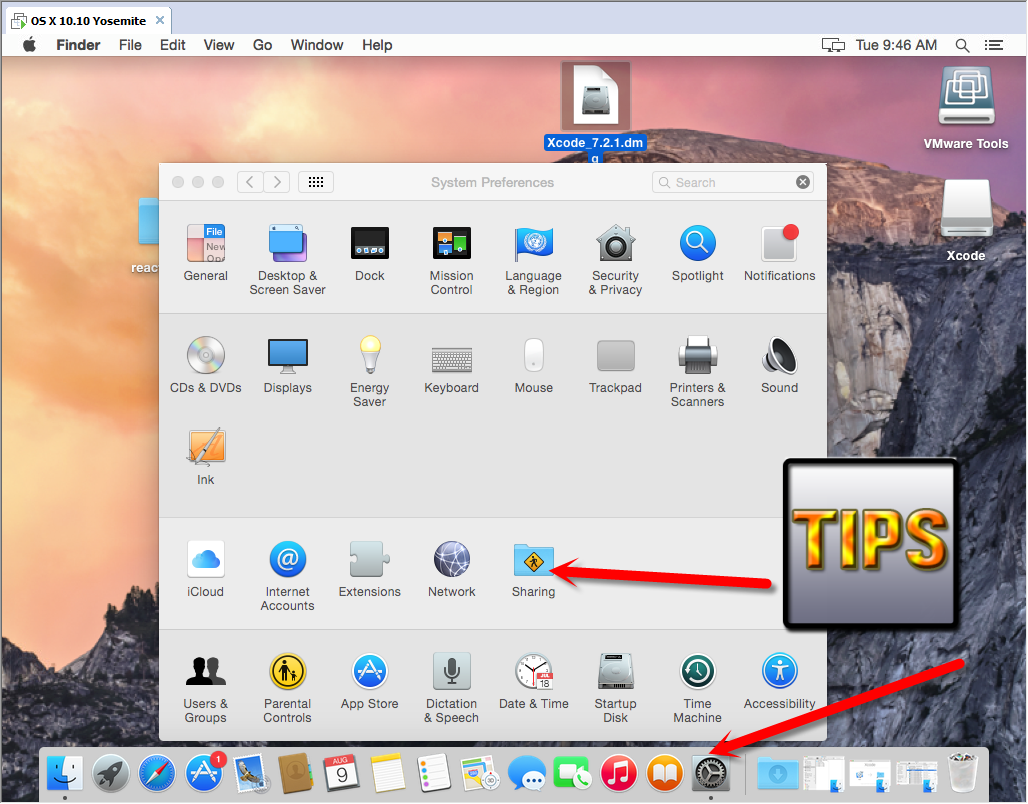
Task: Open Accessibility preferences
Action: (779, 672)
